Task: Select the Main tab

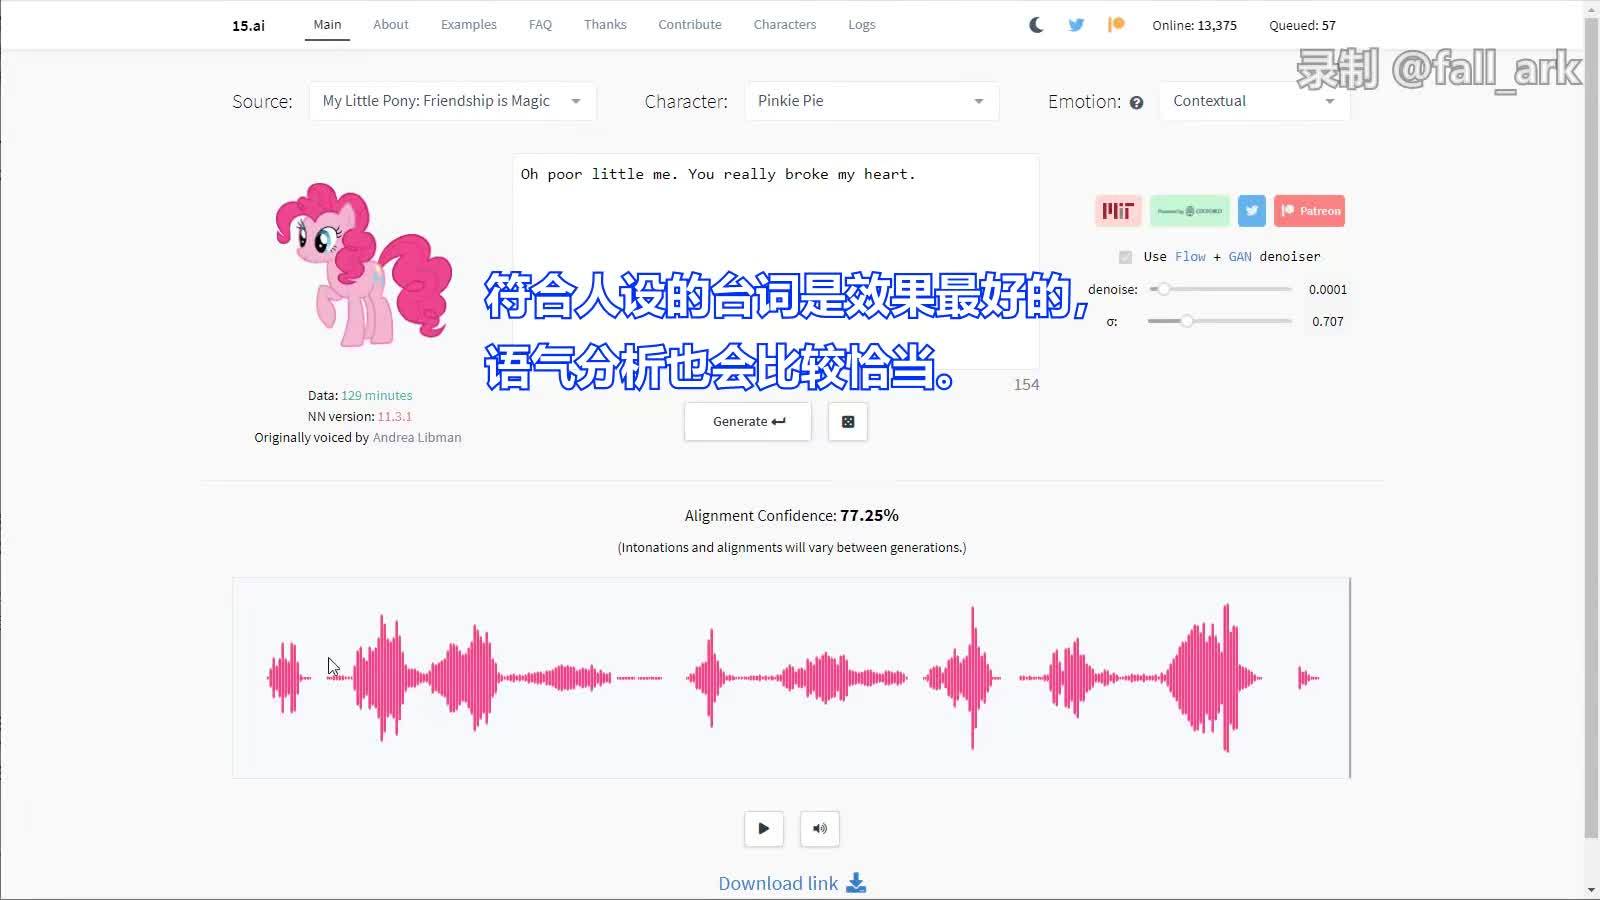Action: point(327,25)
